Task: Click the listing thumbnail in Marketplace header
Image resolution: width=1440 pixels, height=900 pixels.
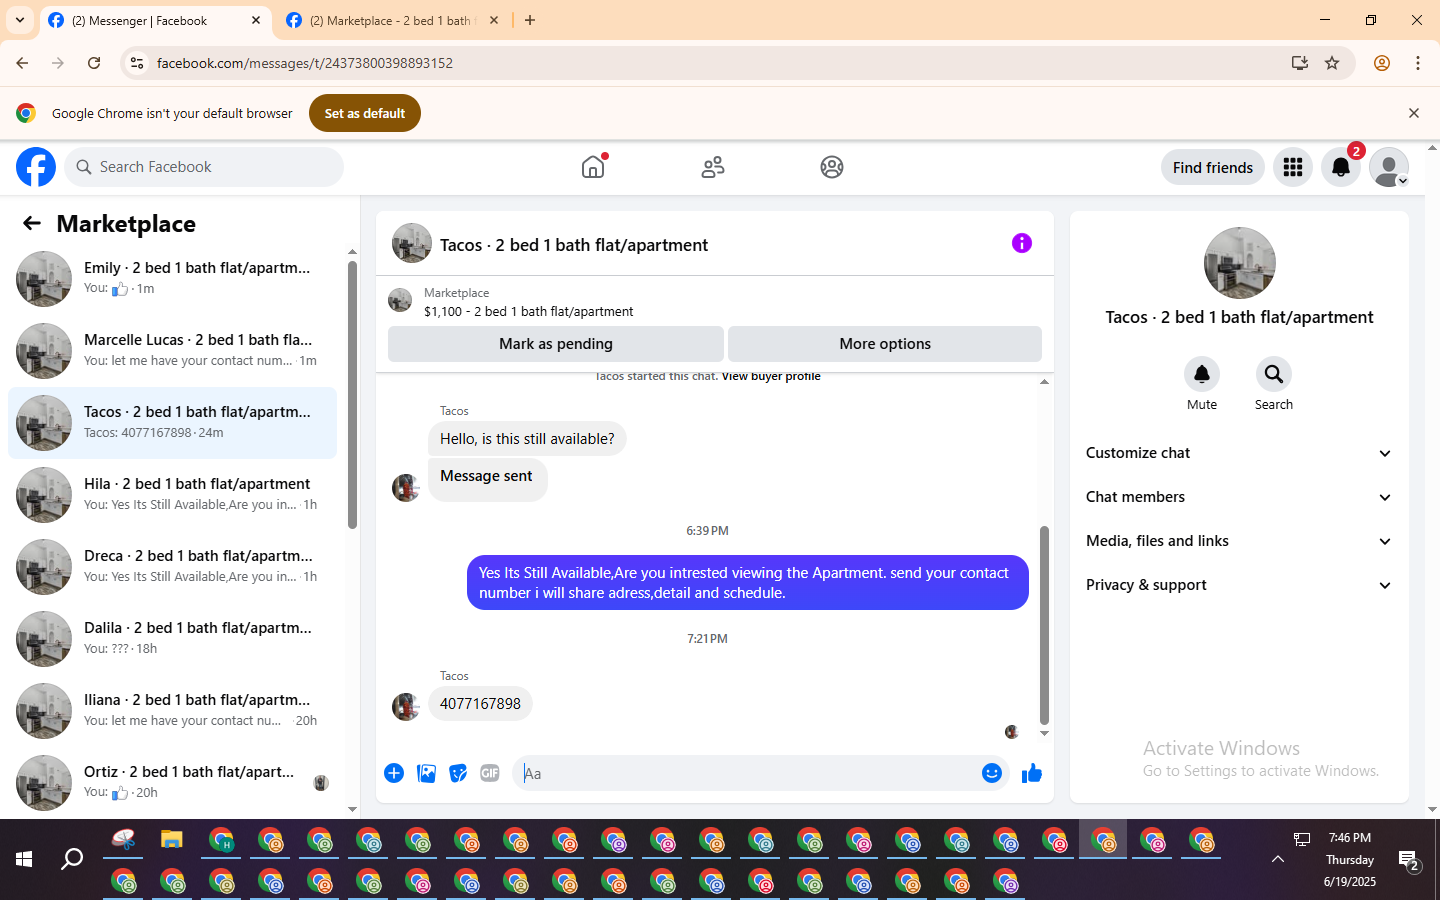Action: pos(400,300)
